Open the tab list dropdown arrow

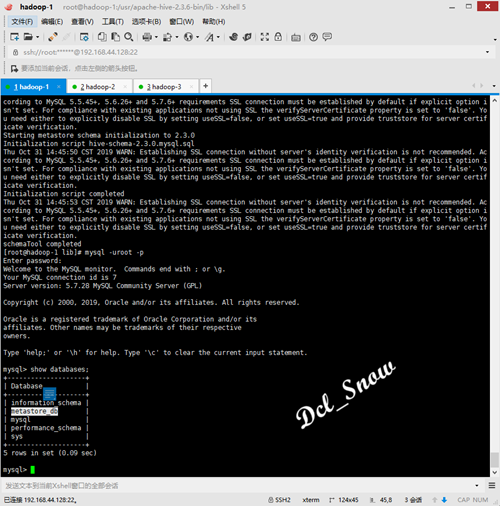pyautogui.click(x=494, y=86)
